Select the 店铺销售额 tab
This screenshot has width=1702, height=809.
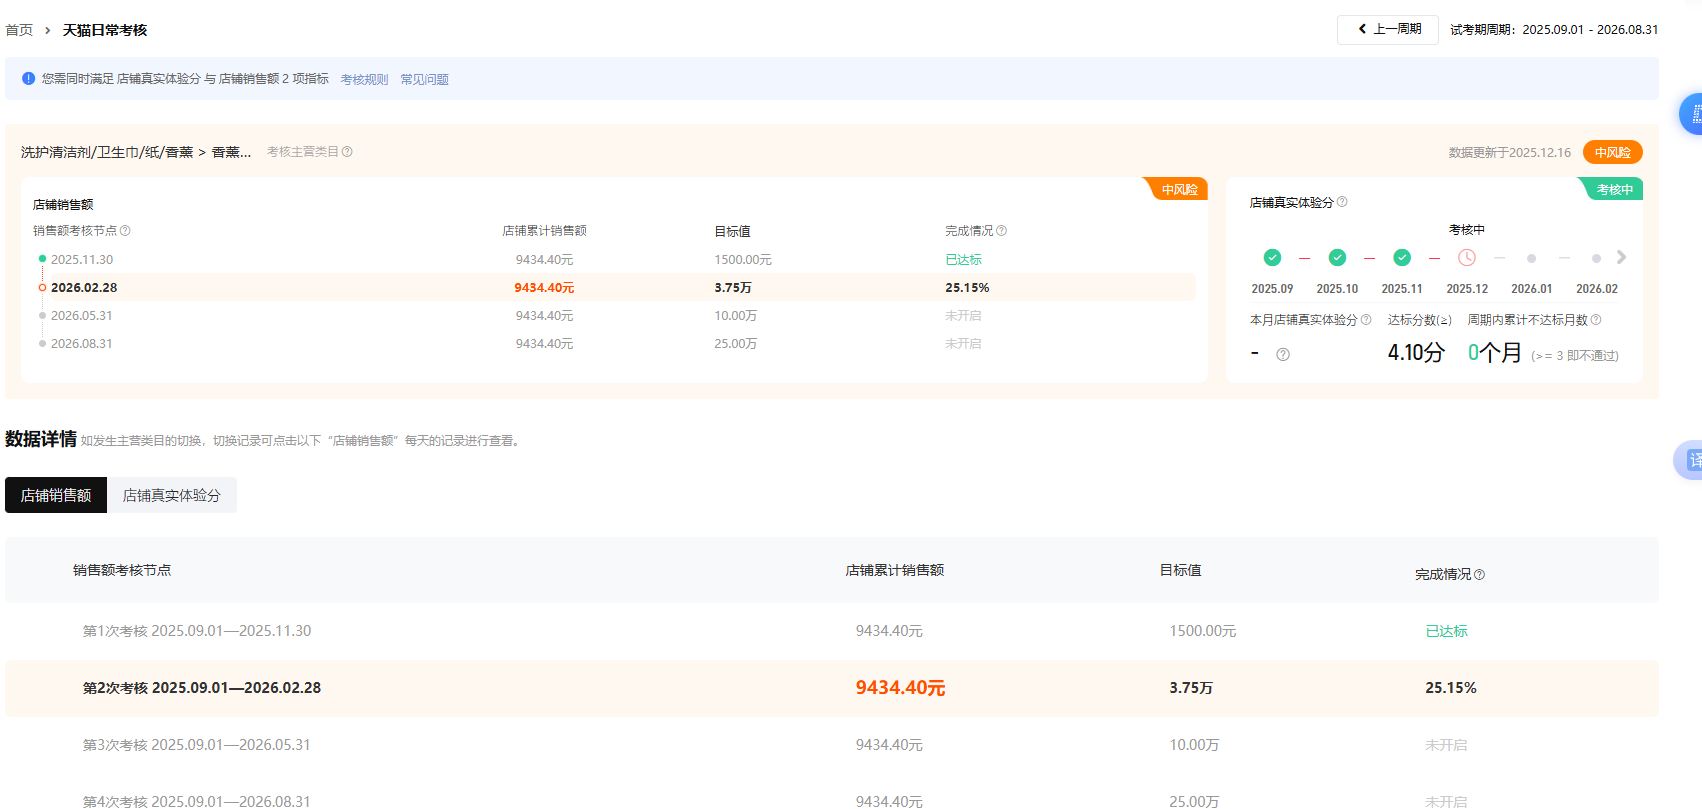click(56, 496)
